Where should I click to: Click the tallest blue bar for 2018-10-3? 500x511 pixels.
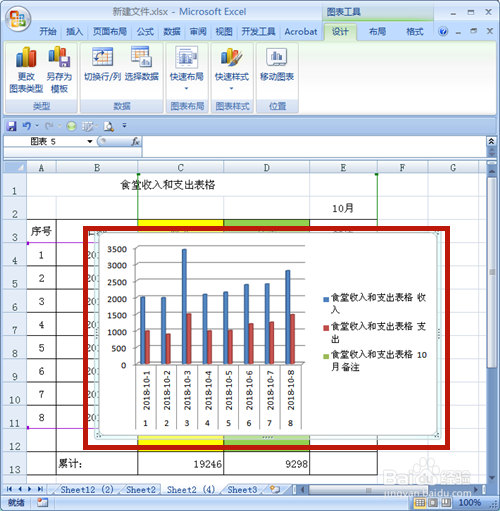pyautogui.click(x=184, y=306)
